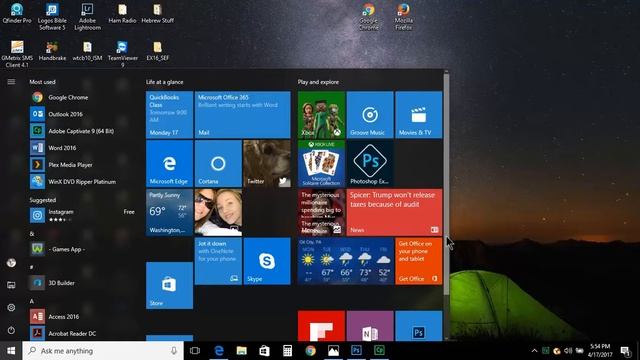Image resolution: width=640 pixels, height=360 pixels.
Task: Open Adobe Captivate 9 in Most used
Action: click(x=82, y=131)
